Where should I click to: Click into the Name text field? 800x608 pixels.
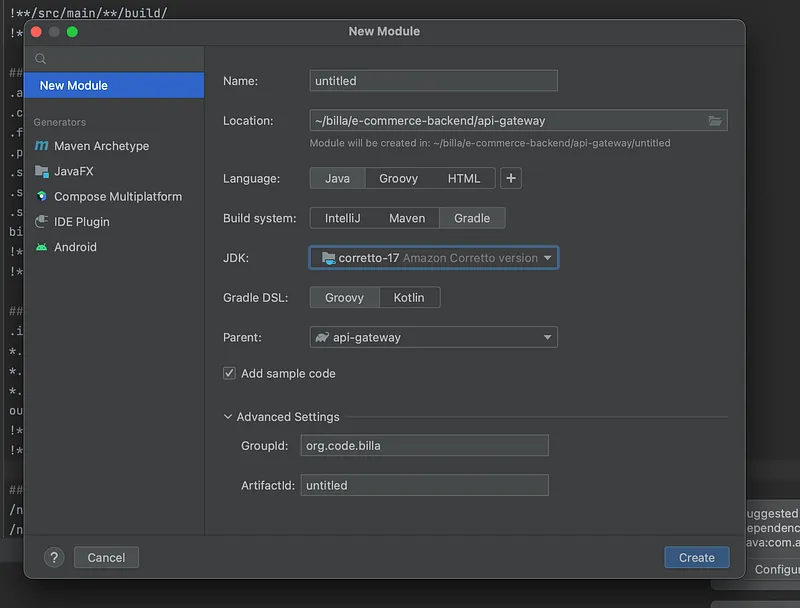pyautogui.click(x=433, y=81)
